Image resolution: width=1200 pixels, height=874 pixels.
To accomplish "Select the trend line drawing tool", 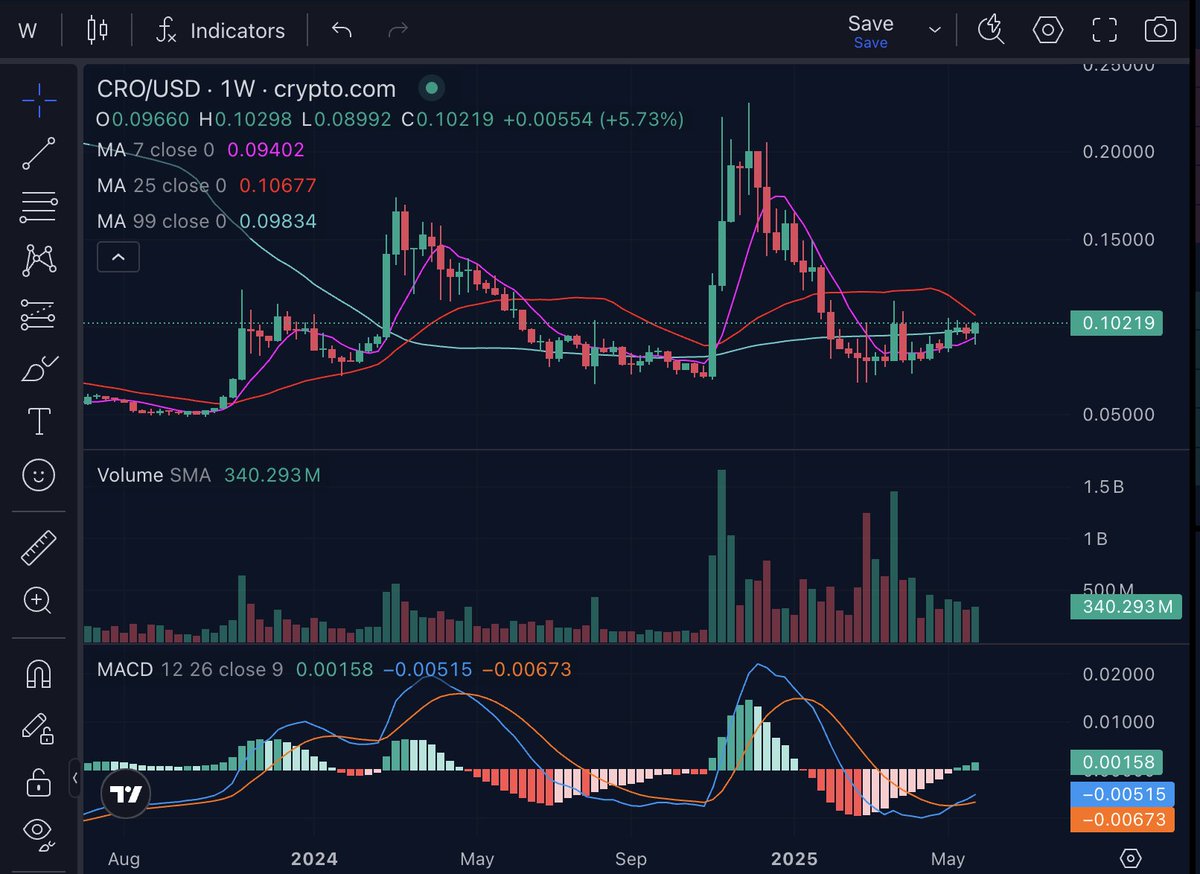I will click(38, 153).
